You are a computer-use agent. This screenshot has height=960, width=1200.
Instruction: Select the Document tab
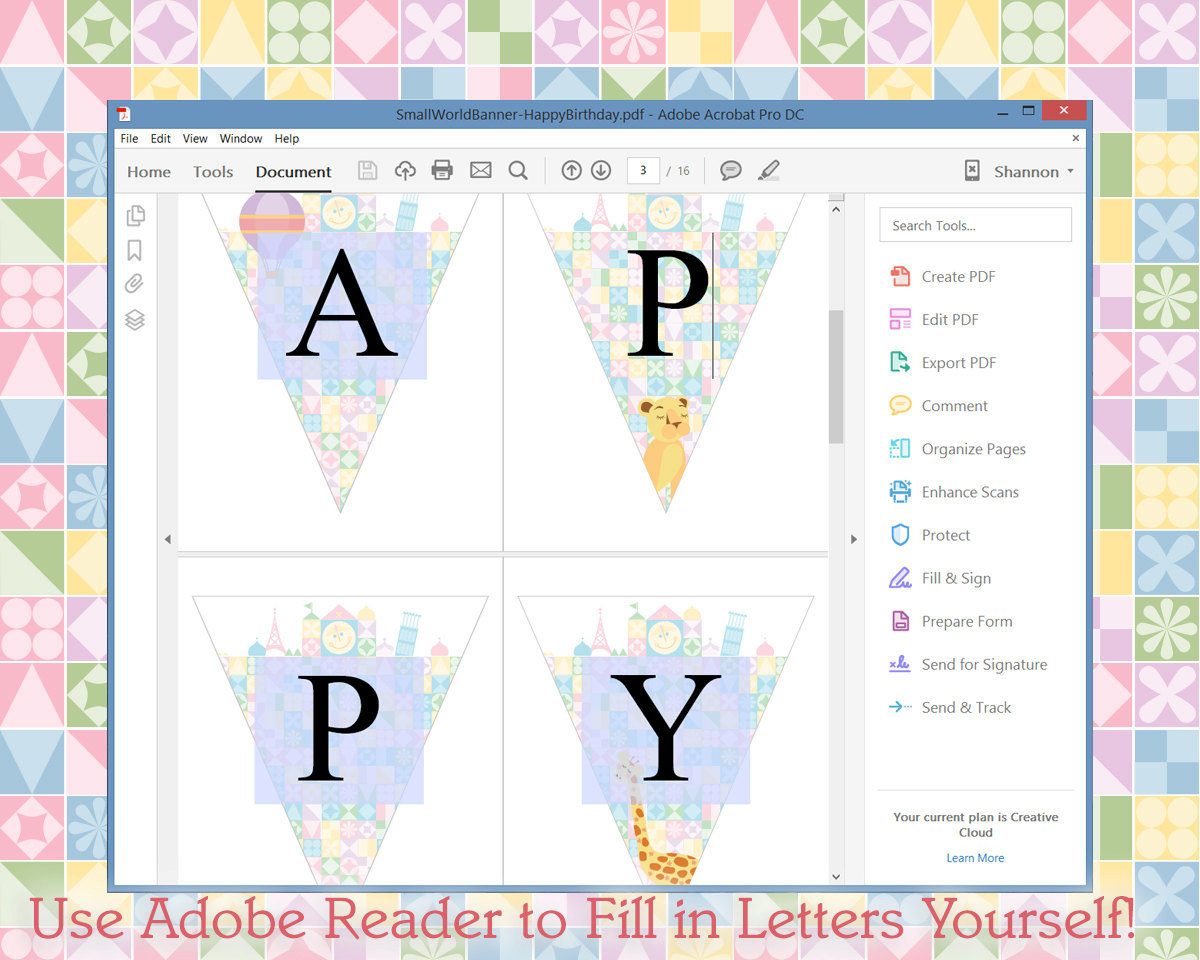coord(293,172)
